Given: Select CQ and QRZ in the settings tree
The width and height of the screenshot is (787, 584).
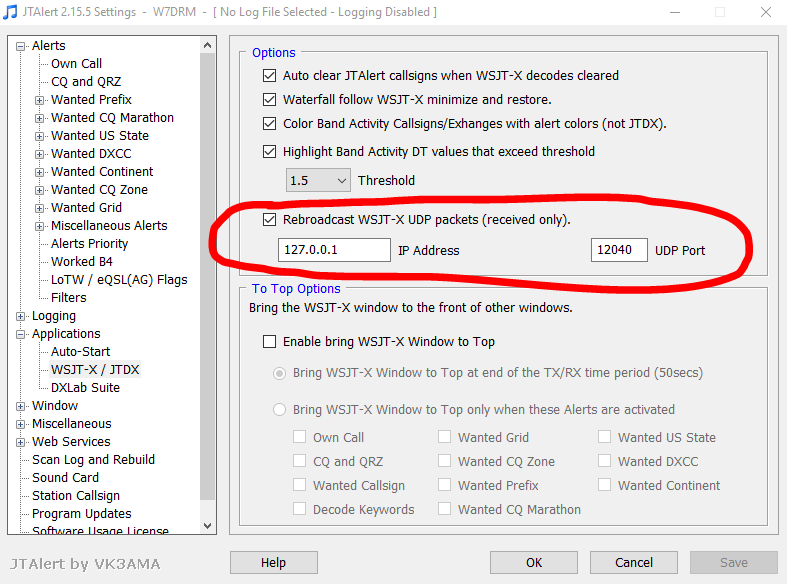Looking at the screenshot, I should [x=86, y=82].
